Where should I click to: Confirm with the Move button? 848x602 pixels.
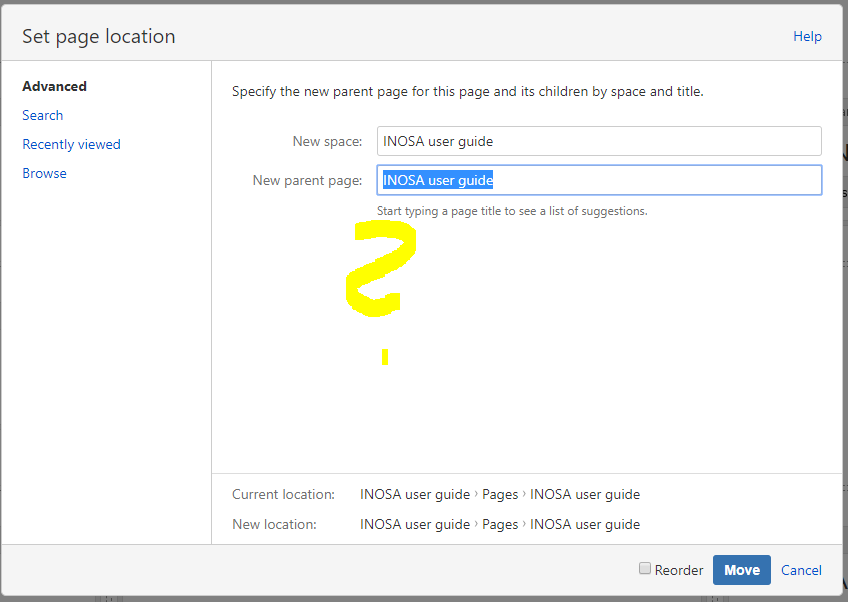click(x=741, y=570)
